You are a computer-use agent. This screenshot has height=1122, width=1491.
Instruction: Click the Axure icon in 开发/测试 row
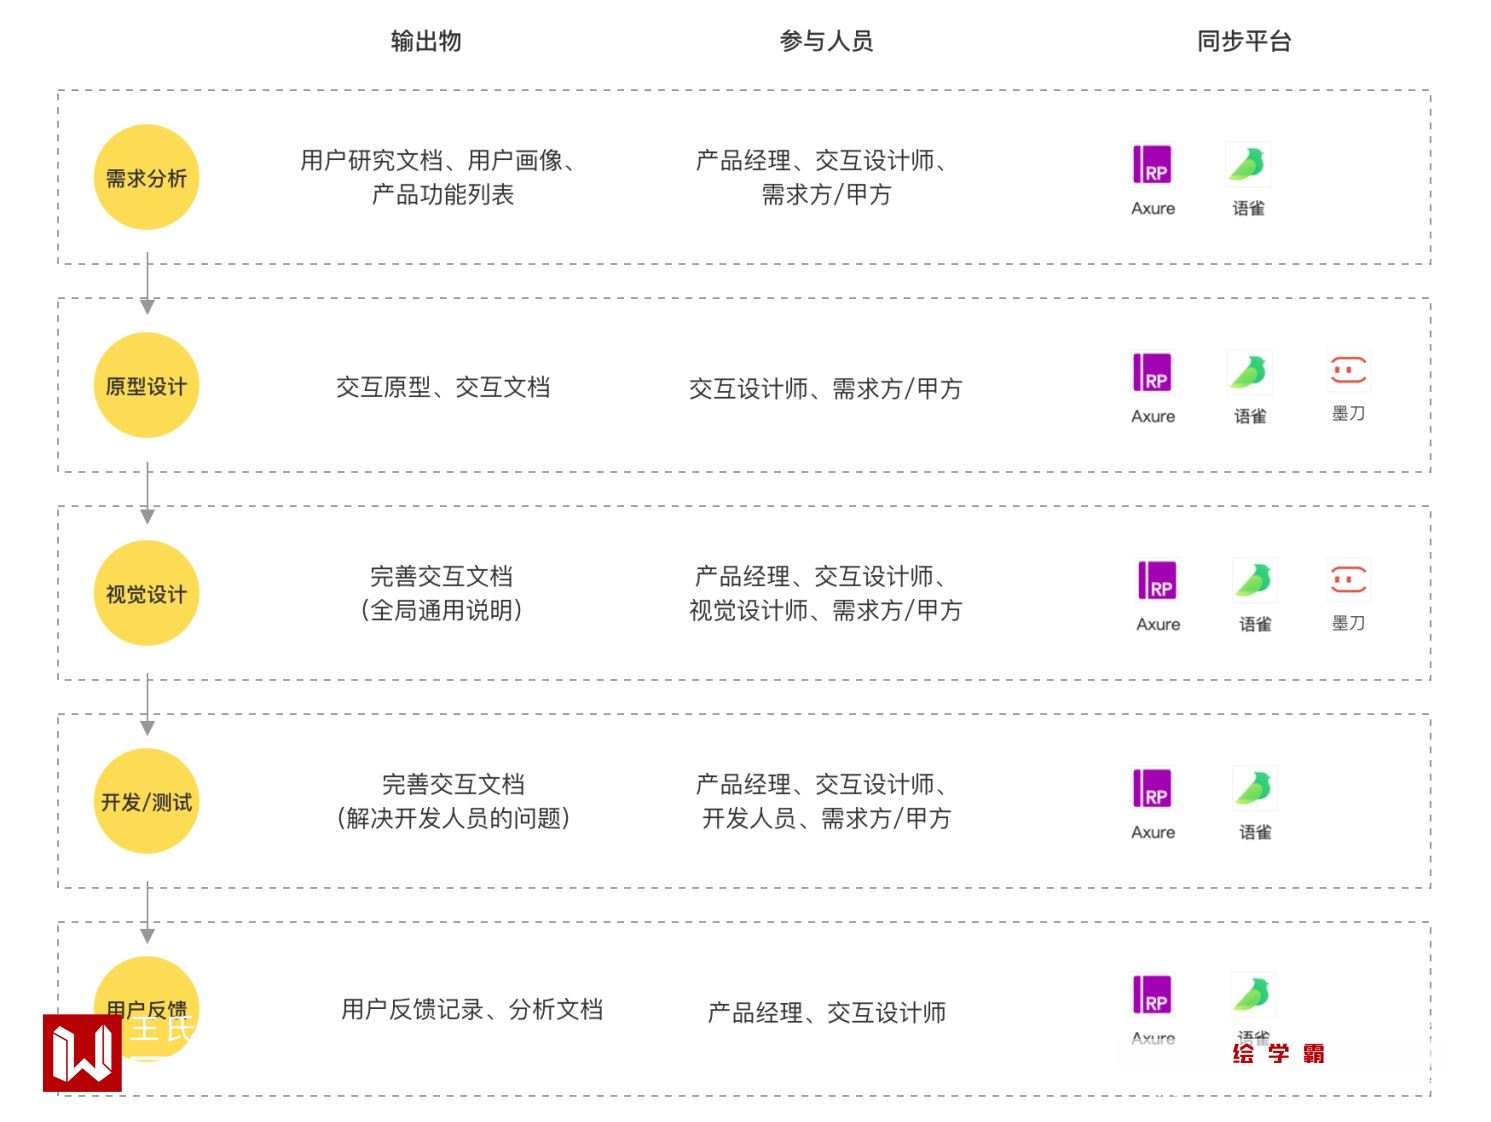(1152, 789)
